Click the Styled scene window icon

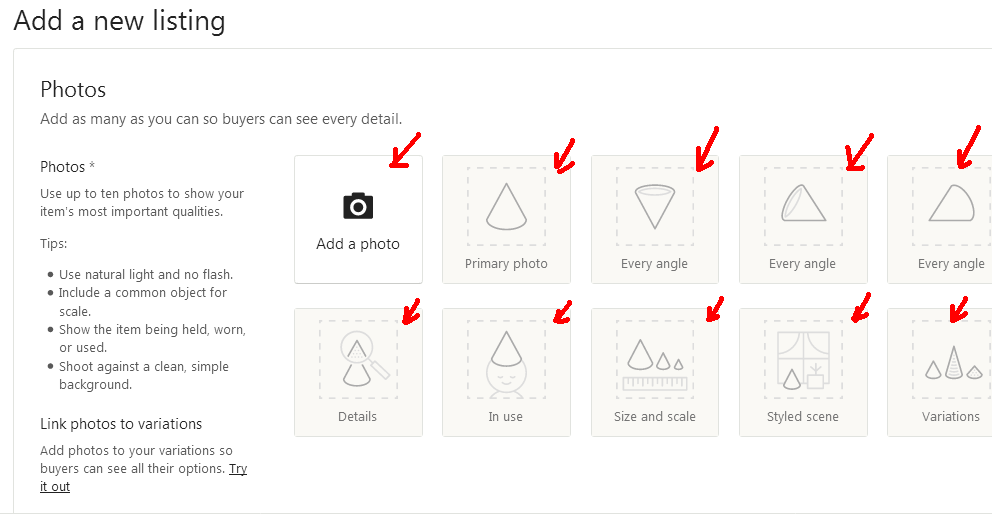803,360
